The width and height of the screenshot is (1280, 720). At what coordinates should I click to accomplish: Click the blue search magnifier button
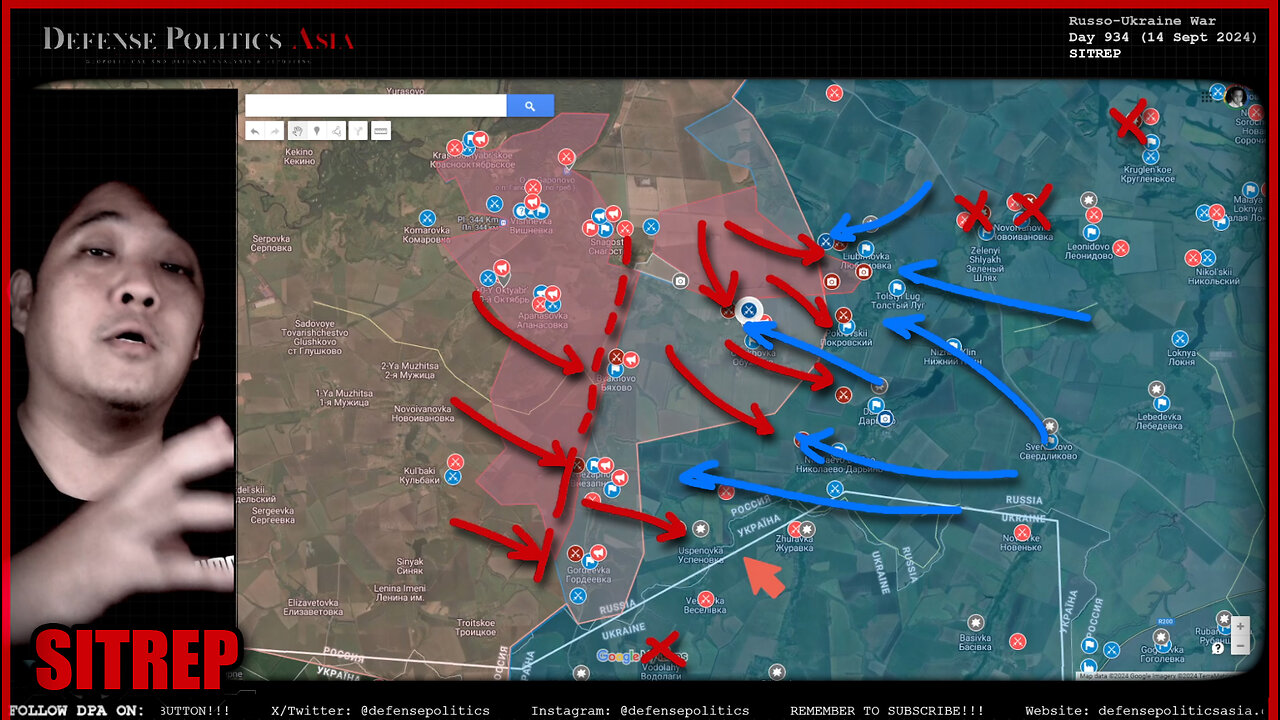click(530, 106)
